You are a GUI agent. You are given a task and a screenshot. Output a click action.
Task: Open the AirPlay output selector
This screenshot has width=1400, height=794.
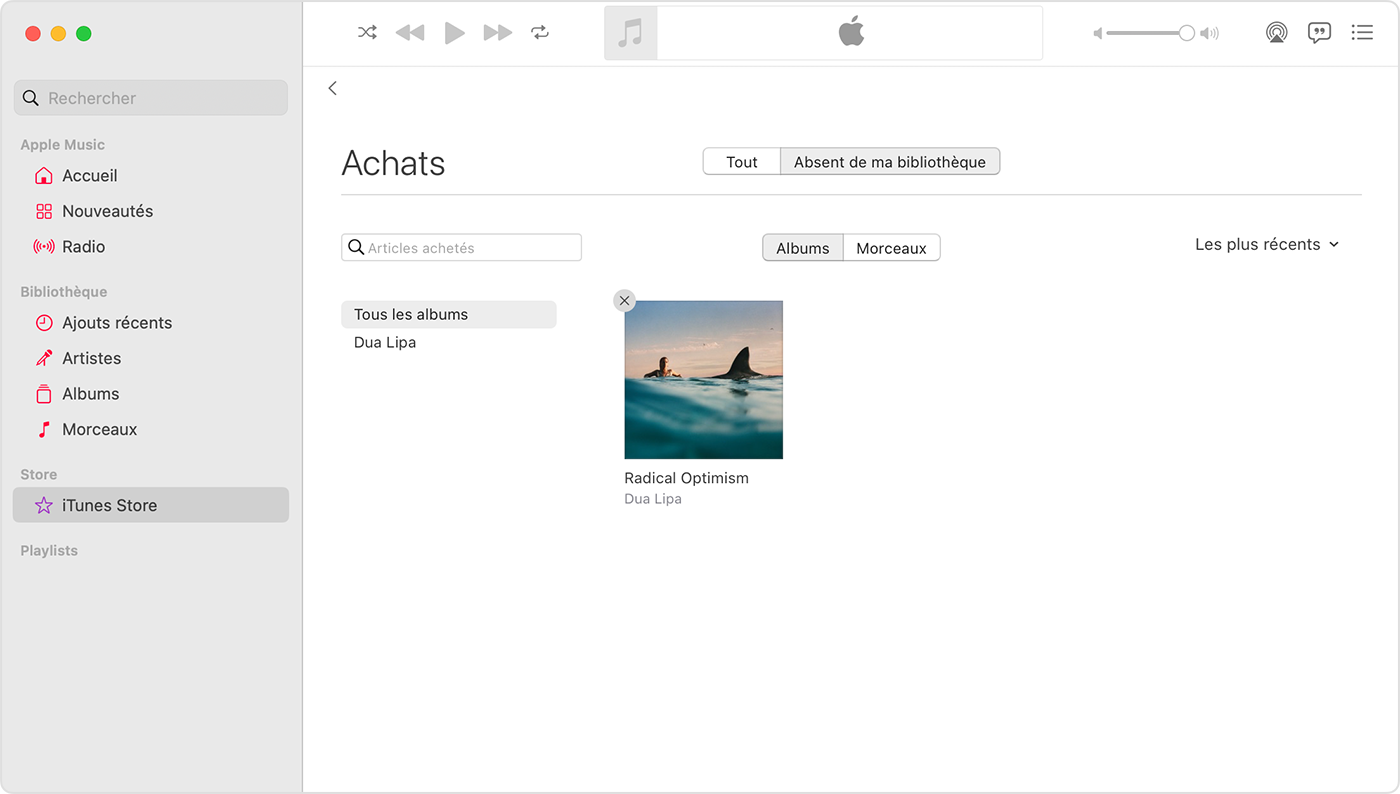(1276, 32)
